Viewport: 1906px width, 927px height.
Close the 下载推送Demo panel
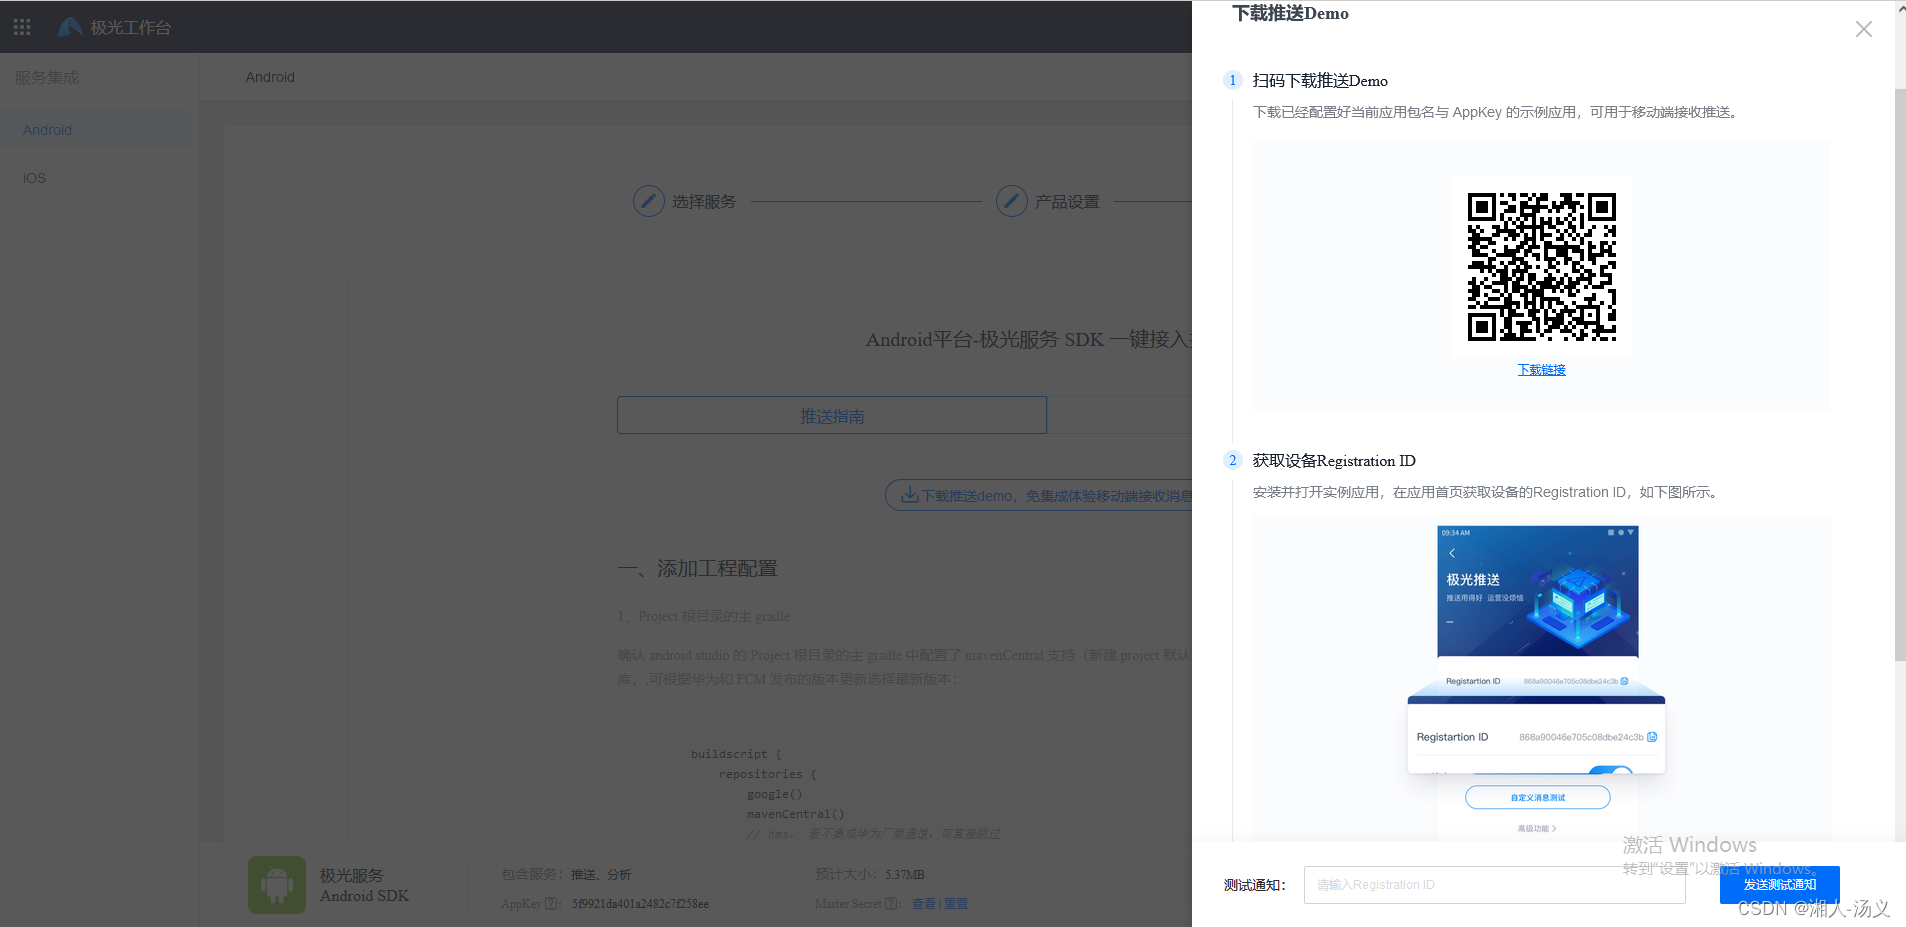pos(1863,29)
